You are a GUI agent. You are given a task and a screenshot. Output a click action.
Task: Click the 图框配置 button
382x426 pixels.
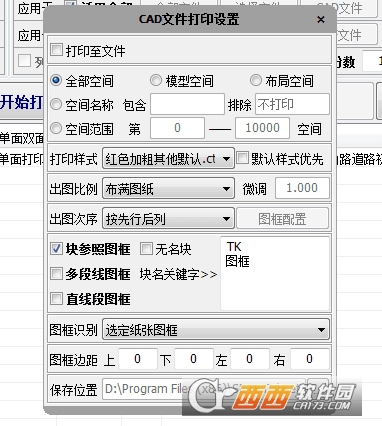pos(283,219)
